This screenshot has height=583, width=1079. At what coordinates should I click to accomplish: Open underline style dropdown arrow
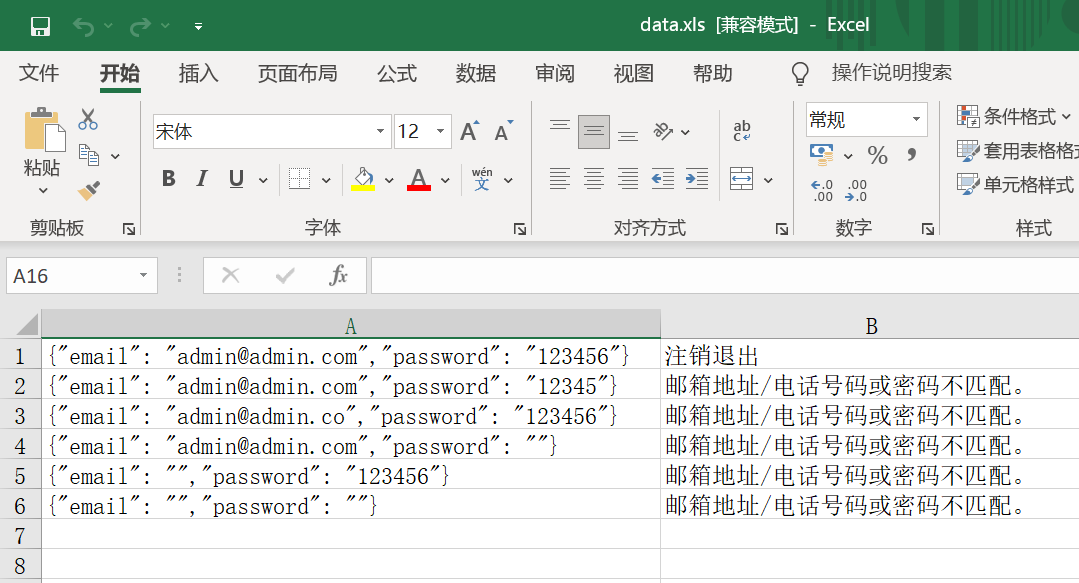pos(263,180)
